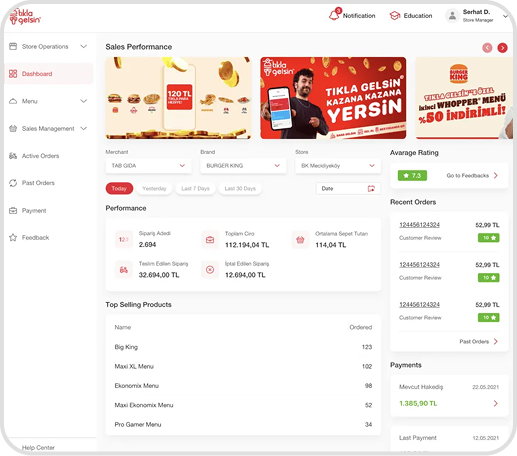Screen dimensions: 517x456
Task: Go to previous banner with left arrow
Action: click(487, 48)
